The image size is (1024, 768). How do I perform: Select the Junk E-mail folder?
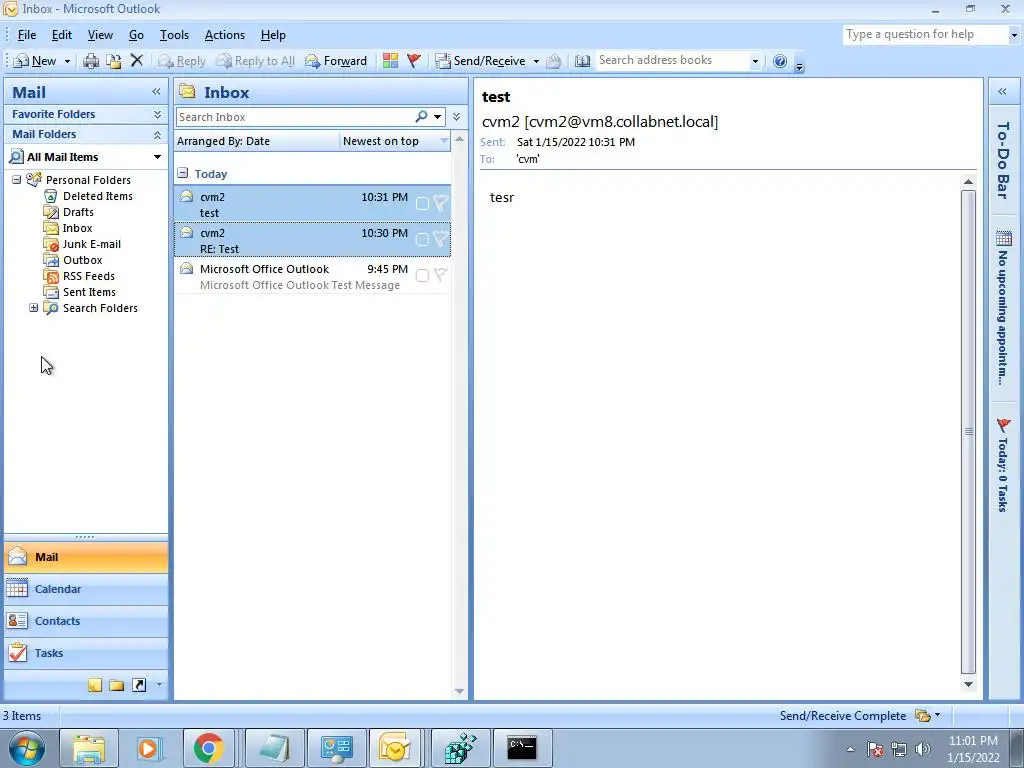tap(82, 244)
